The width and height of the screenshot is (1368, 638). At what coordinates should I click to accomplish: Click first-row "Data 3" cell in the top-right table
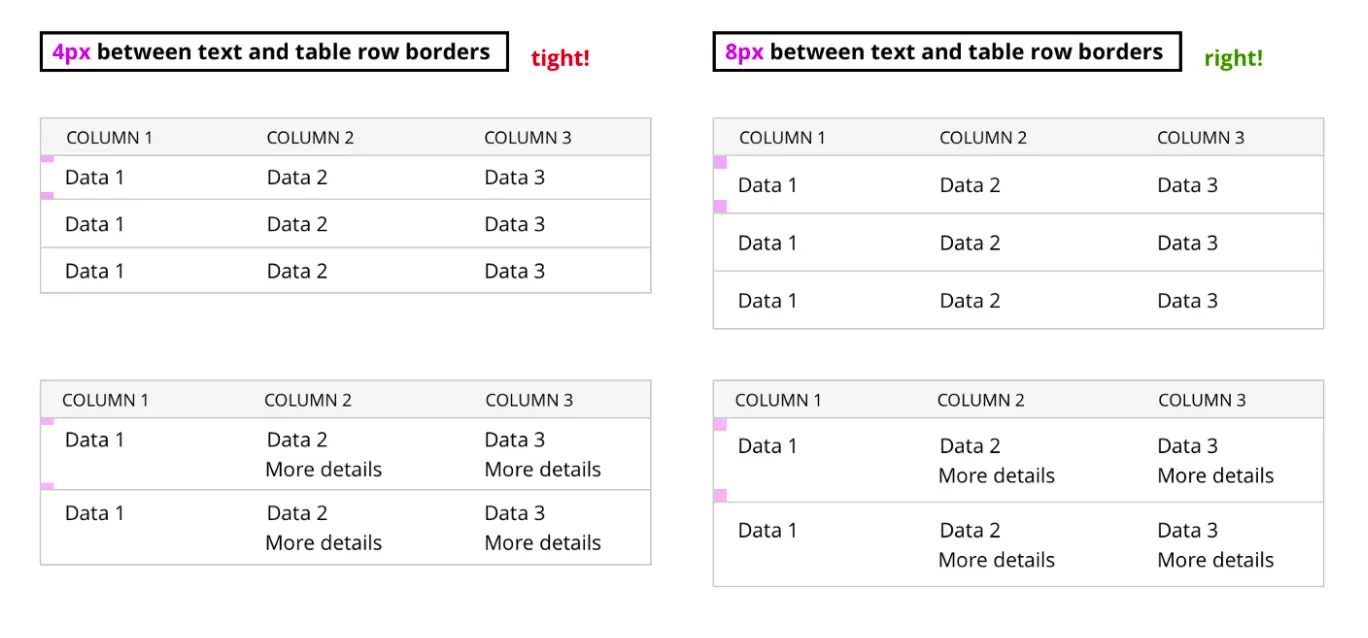[x=1187, y=185]
